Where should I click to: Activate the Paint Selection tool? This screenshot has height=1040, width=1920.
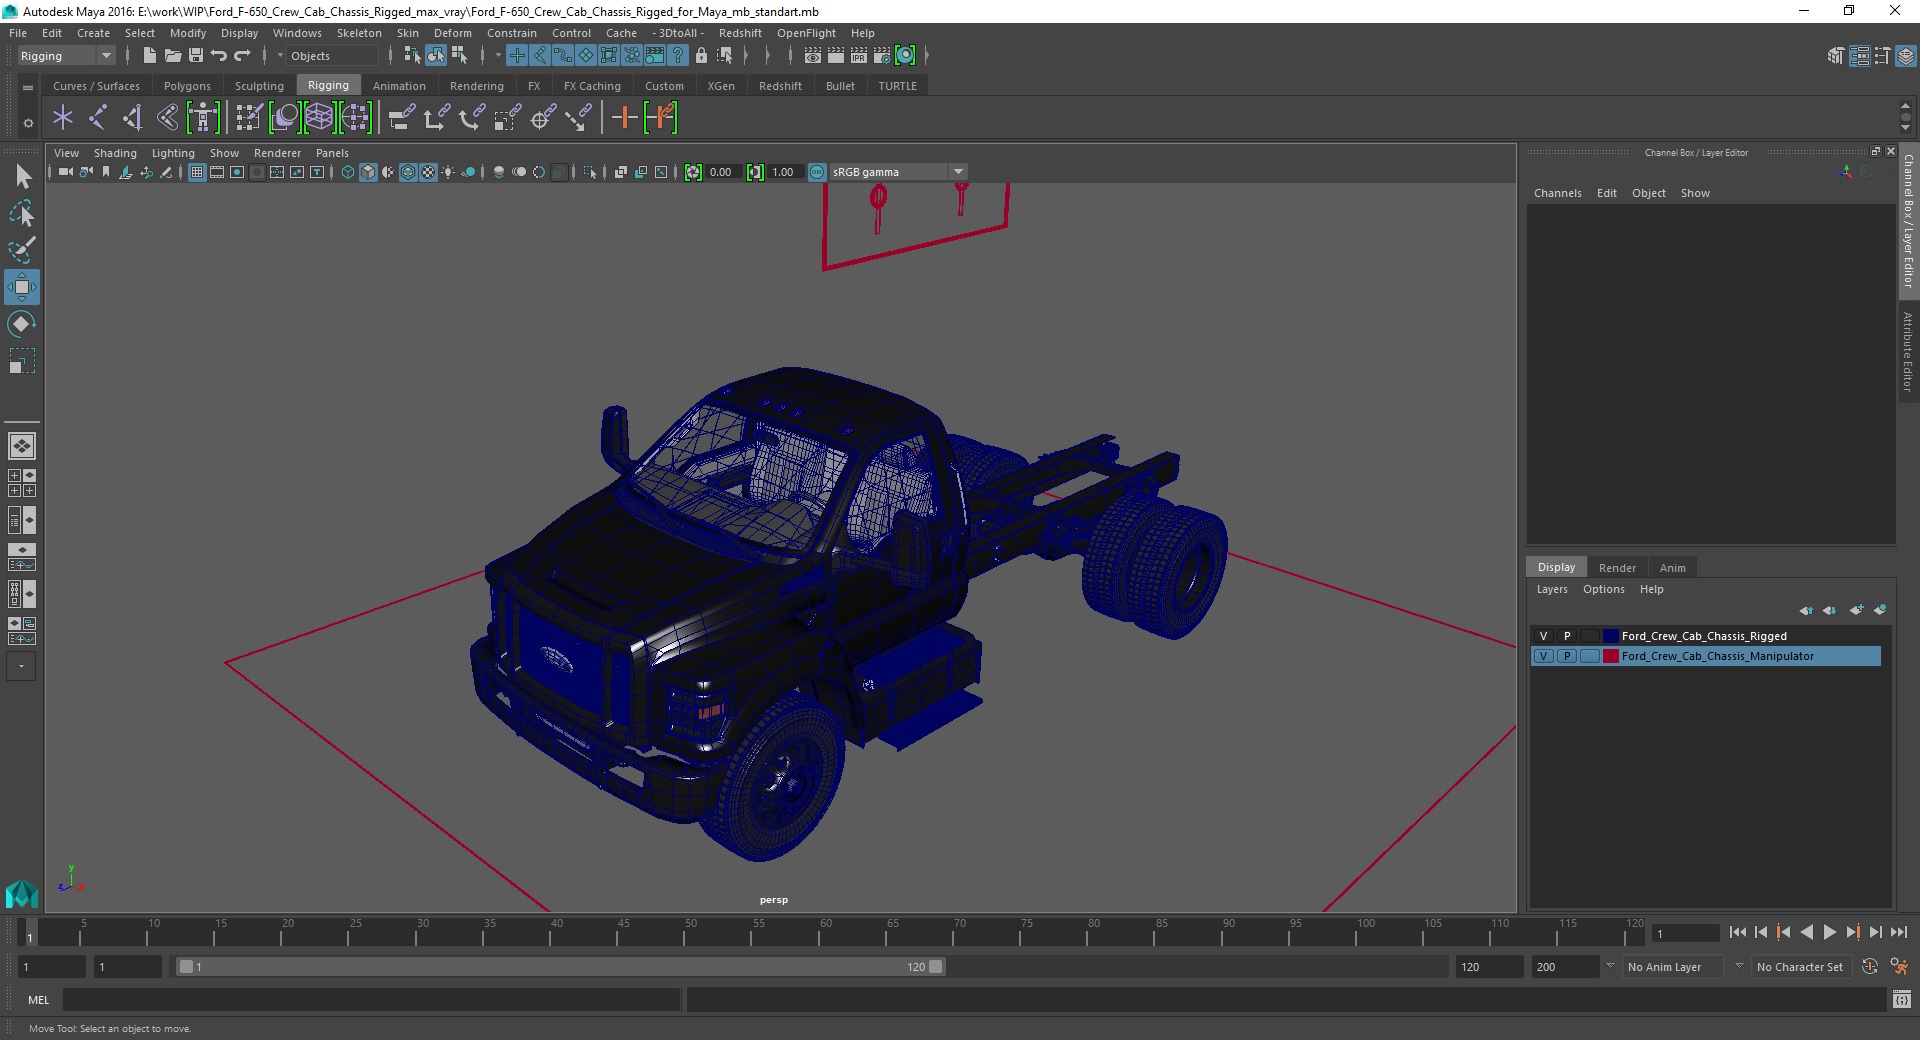coord(22,250)
